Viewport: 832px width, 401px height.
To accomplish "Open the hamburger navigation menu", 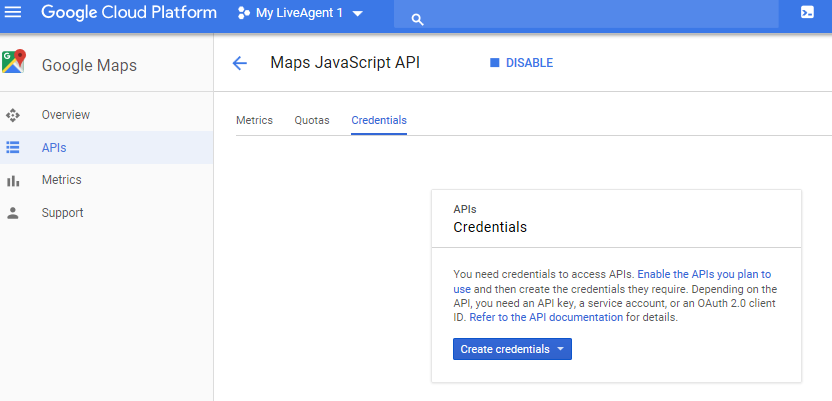I will tap(13, 12).
